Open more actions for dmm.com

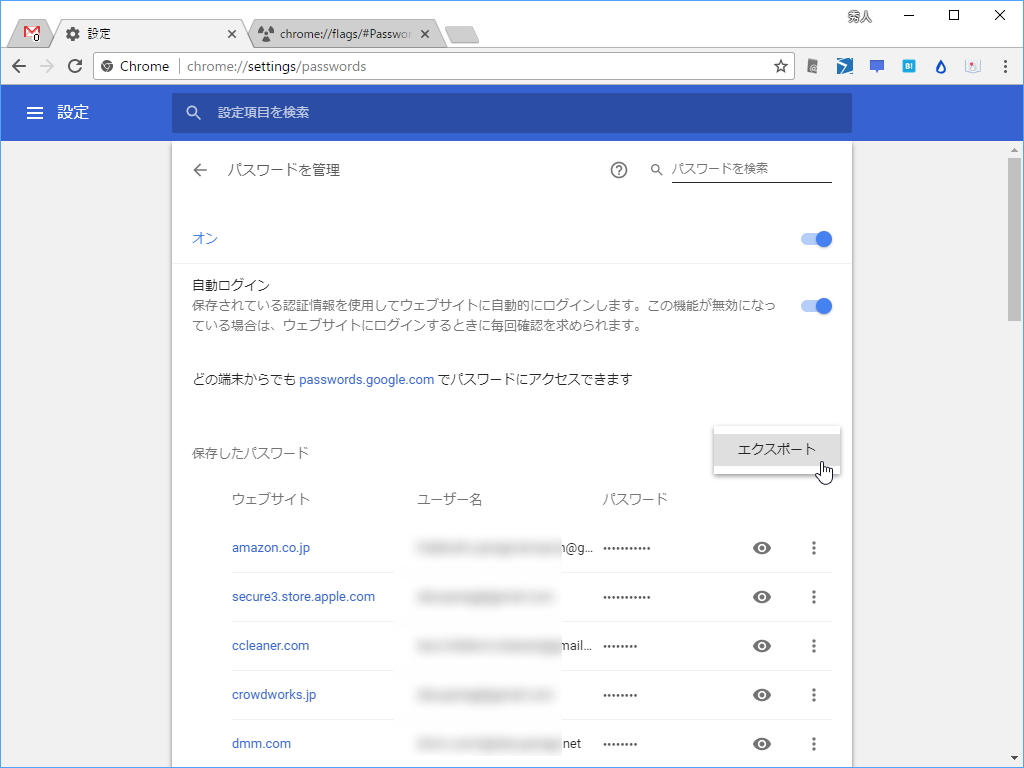814,744
